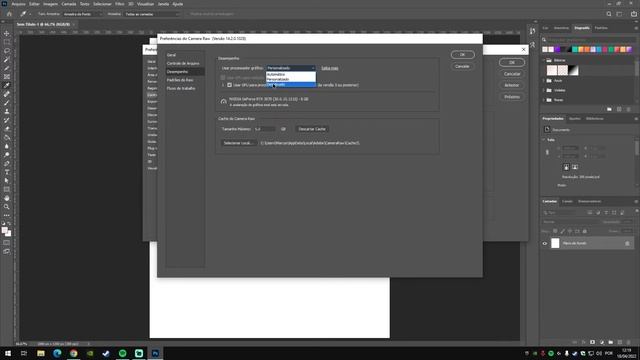Expand the Roxos gradient folder
The height and width of the screenshot is (360, 640).
(544, 100)
